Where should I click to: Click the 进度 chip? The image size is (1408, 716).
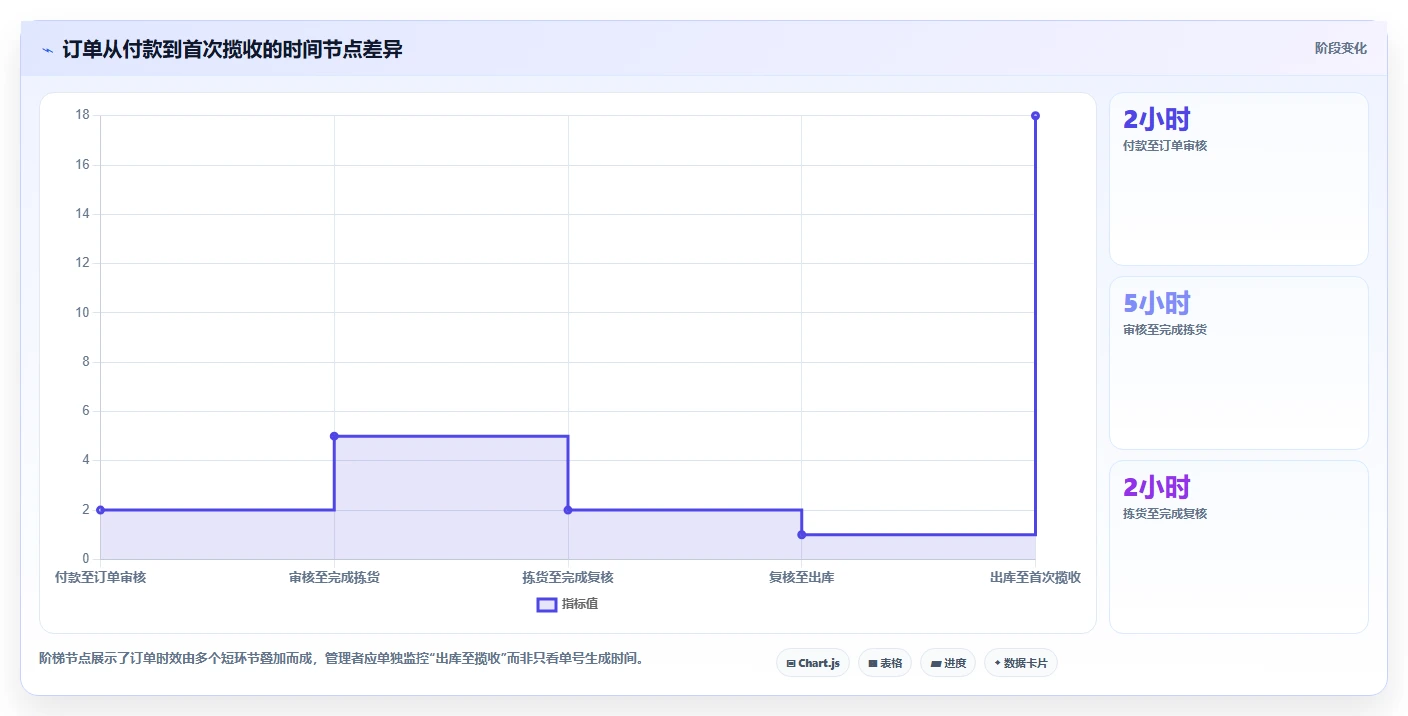pos(948,663)
